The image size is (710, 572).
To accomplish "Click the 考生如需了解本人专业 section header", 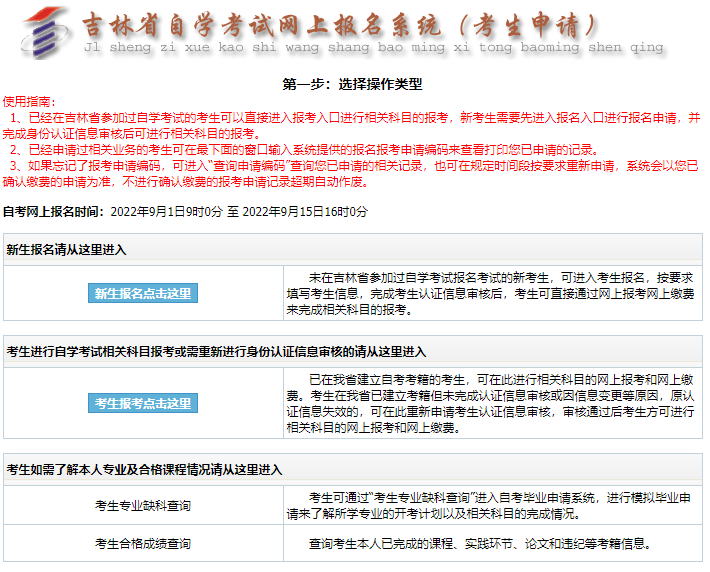I will coord(144,469).
